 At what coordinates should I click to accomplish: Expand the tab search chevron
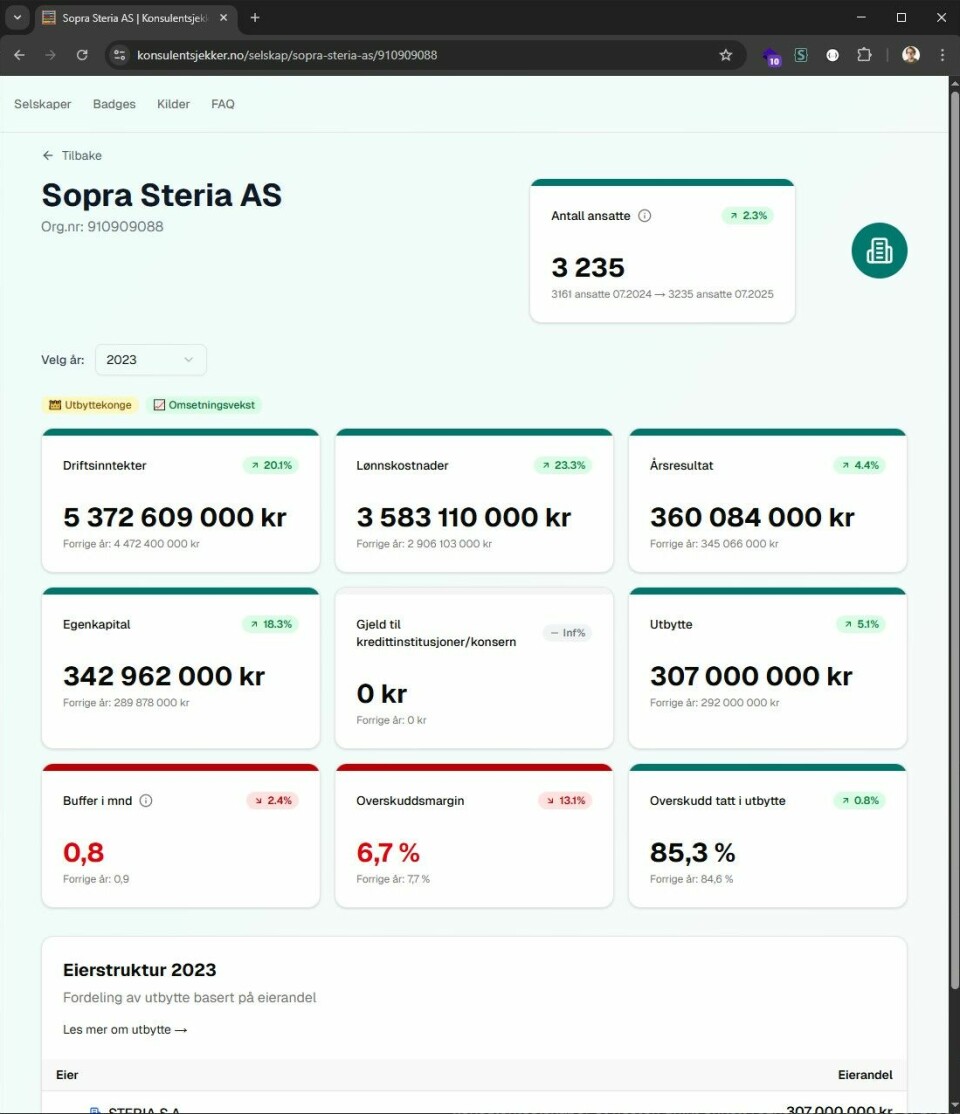click(x=17, y=18)
